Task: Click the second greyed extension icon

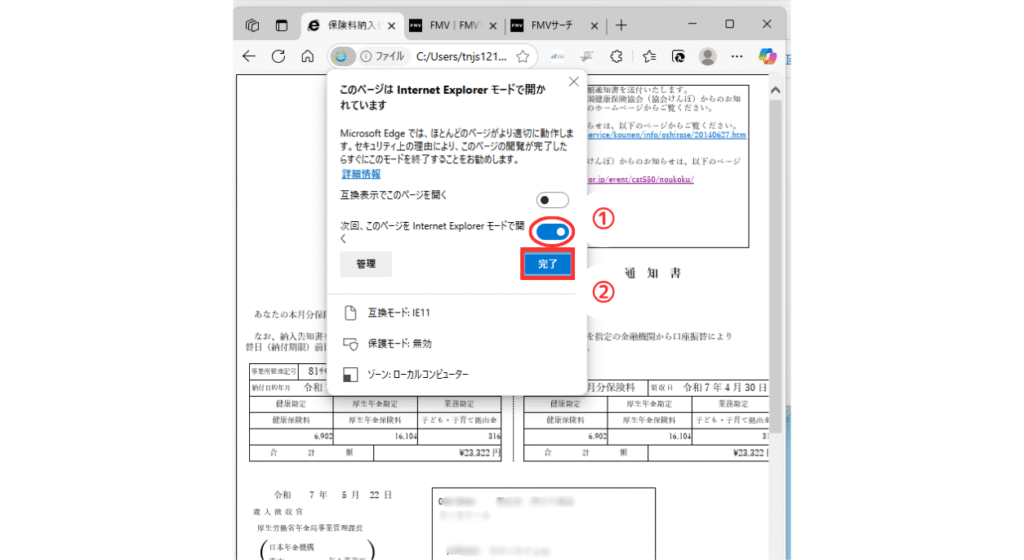Action: pyautogui.click(x=586, y=57)
